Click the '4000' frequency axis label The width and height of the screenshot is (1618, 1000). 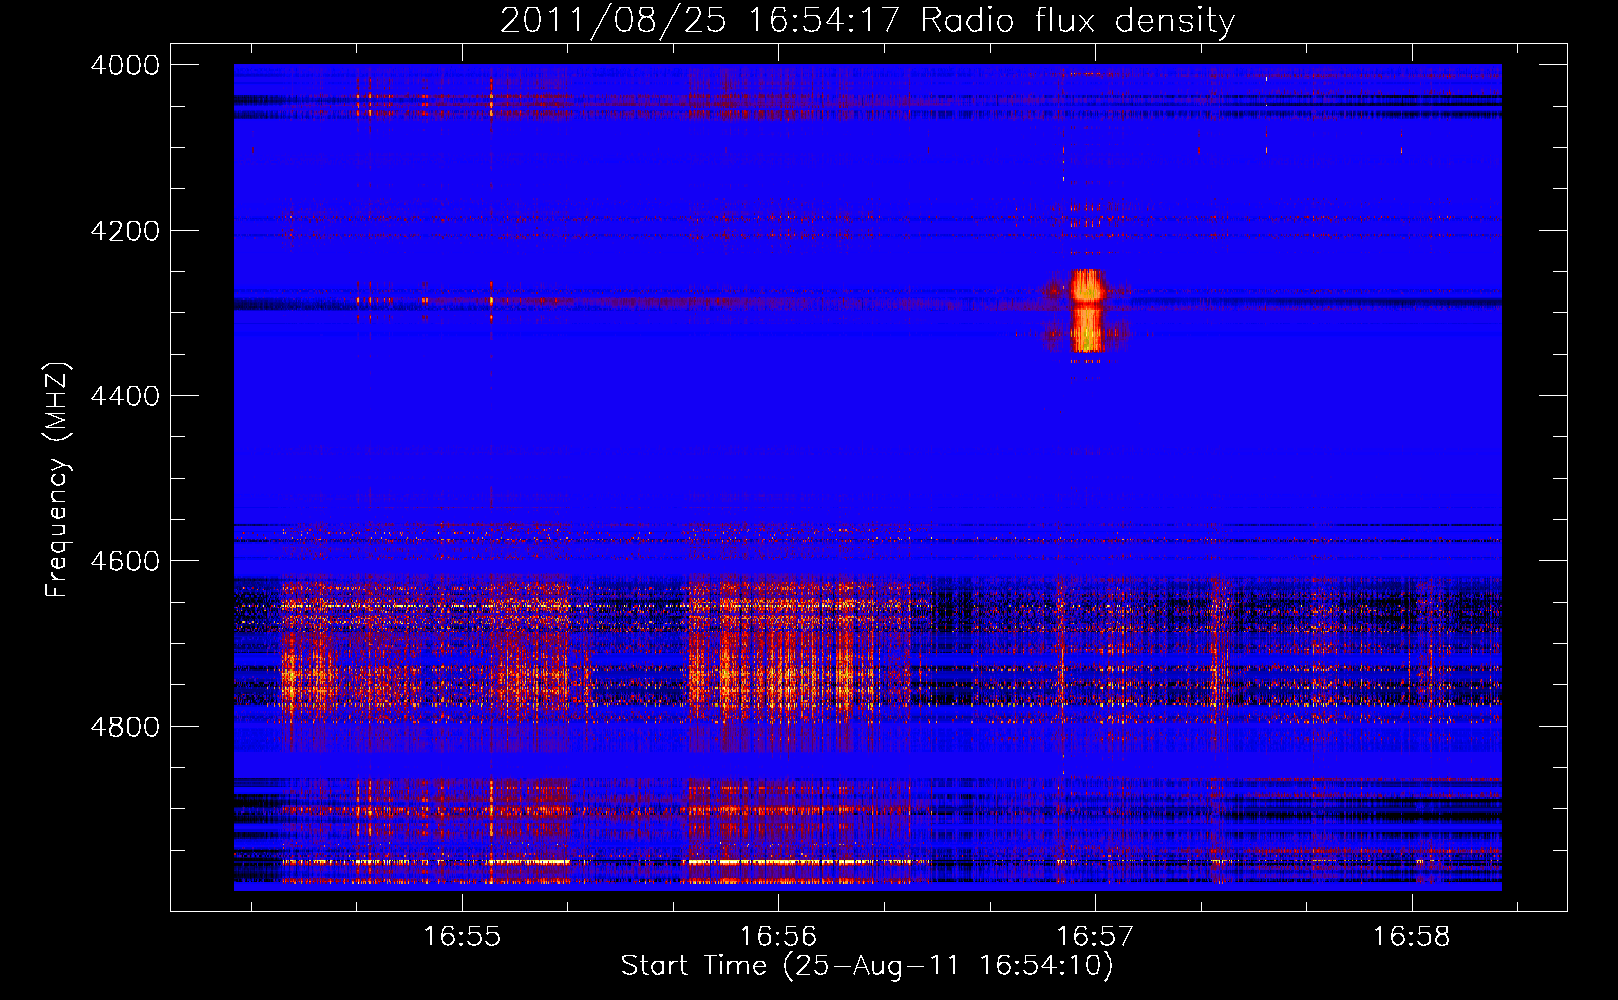click(125, 65)
